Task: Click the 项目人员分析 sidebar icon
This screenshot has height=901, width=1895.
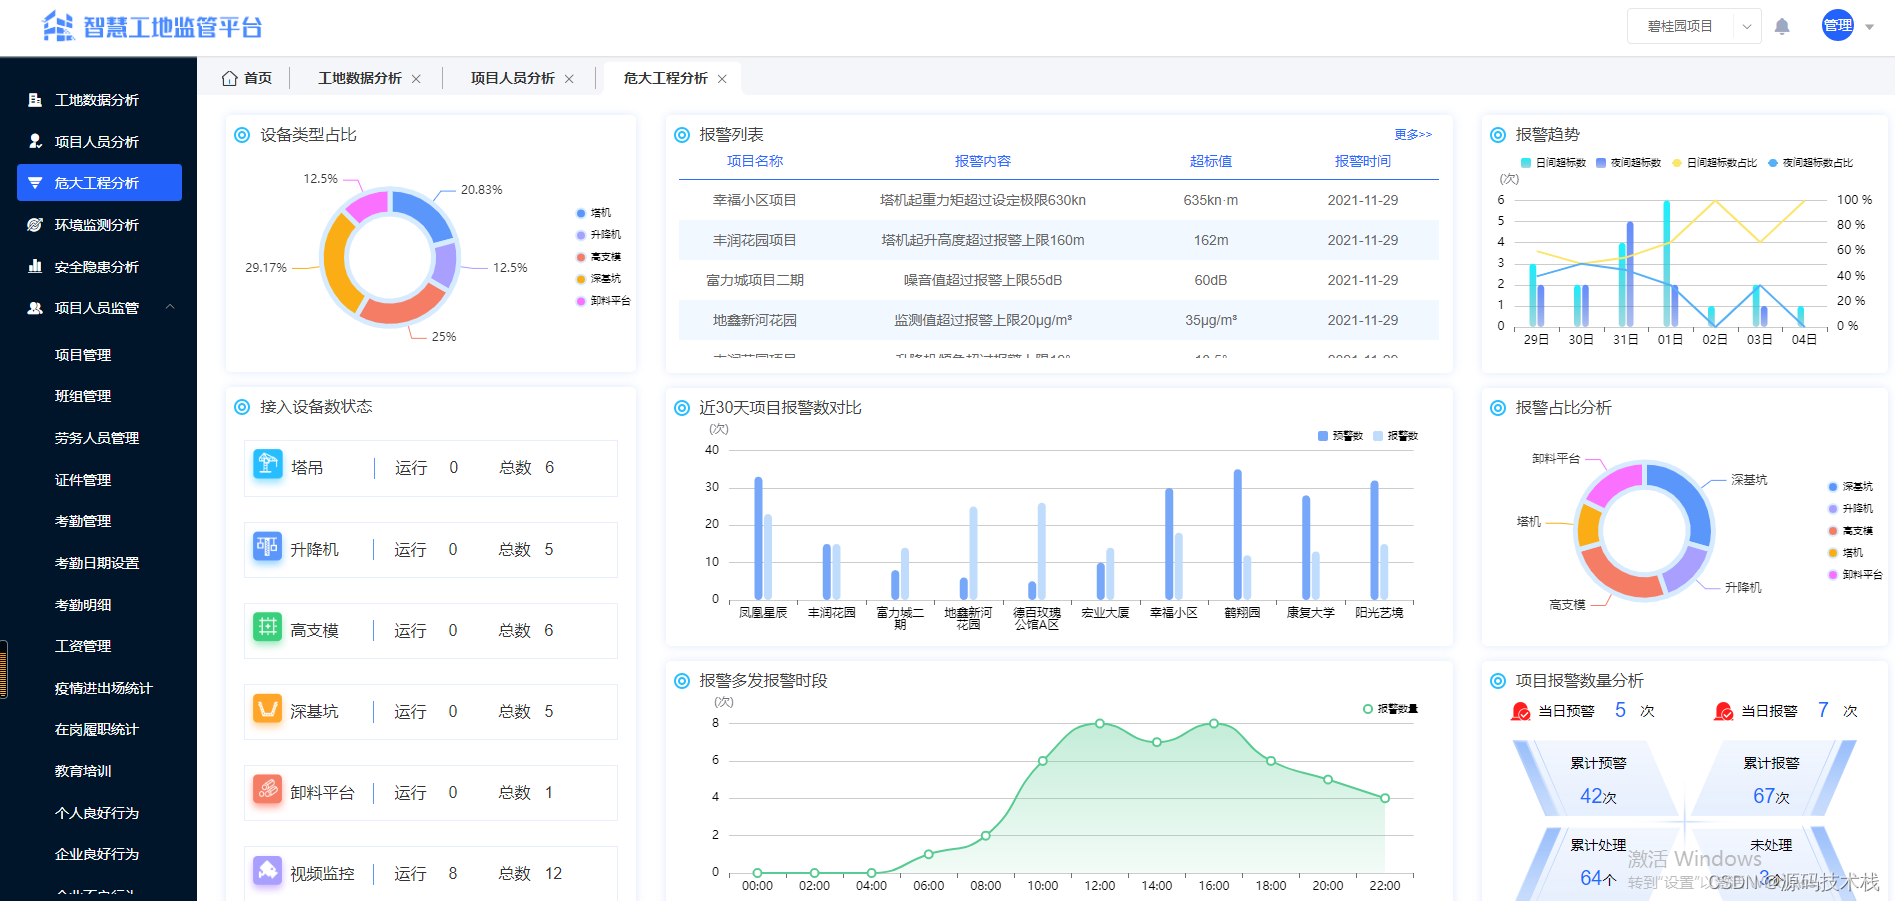Action: tap(35, 142)
